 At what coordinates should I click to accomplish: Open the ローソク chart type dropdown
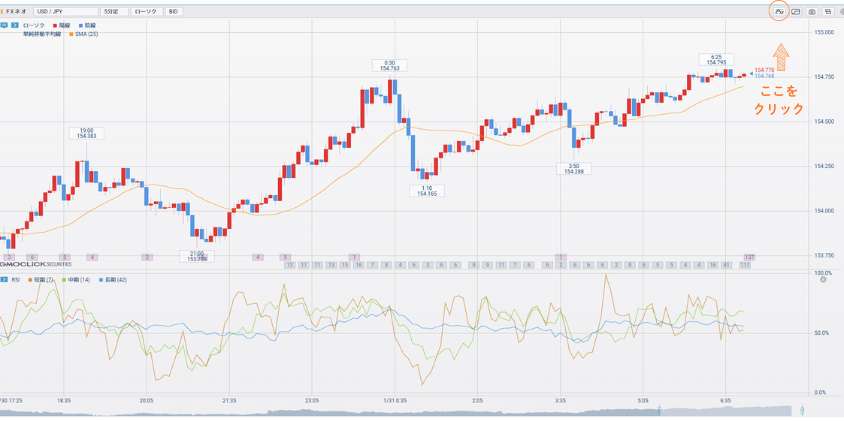146,11
